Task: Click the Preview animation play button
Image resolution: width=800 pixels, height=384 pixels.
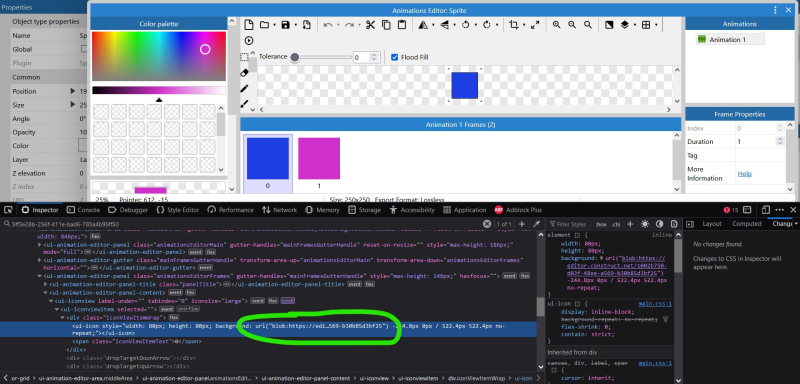Action: tap(248, 41)
